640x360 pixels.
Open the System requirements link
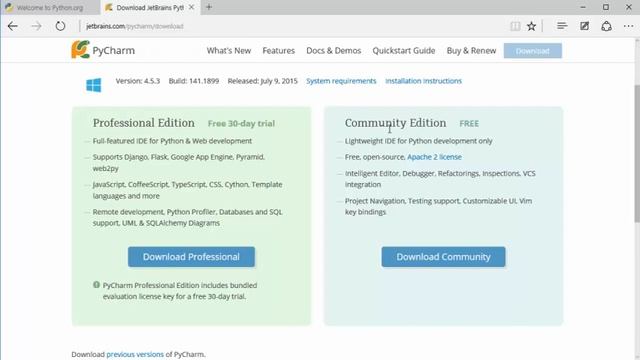click(x=341, y=81)
